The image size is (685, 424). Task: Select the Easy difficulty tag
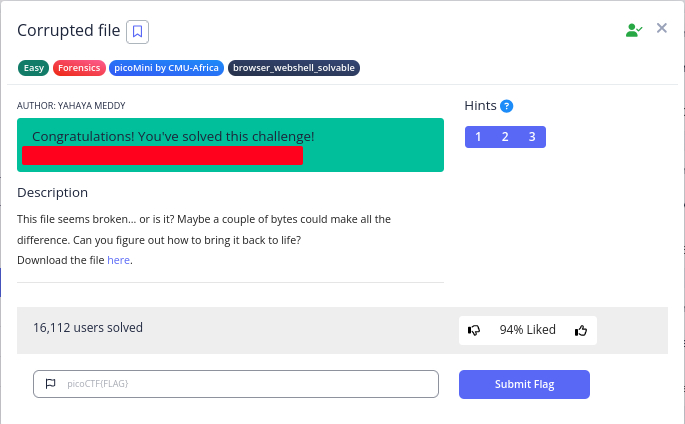point(33,68)
